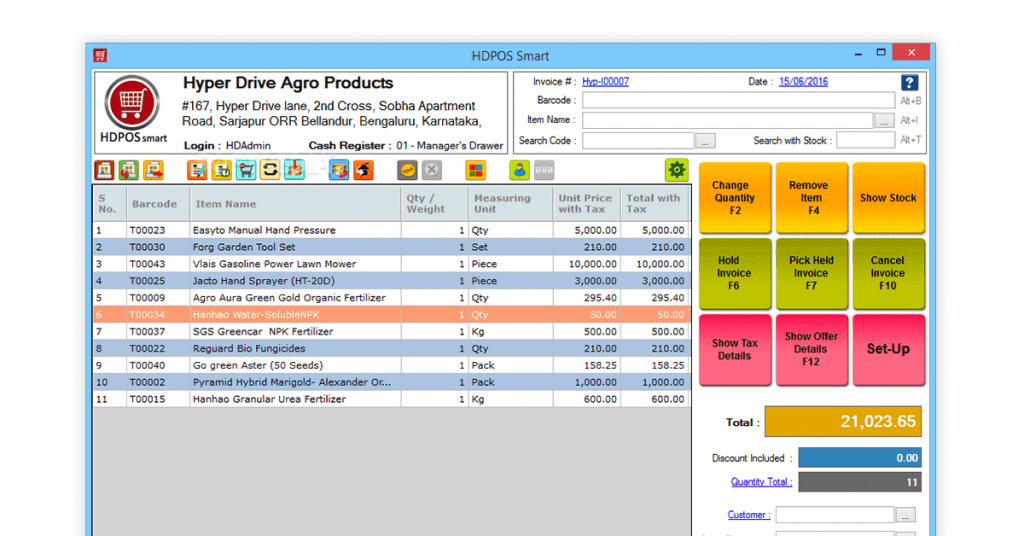Select the Easyto Manual Hand Pressure row
Image resolution: width=1024 pixels, height=536 pixels.
tap(391, 230)
